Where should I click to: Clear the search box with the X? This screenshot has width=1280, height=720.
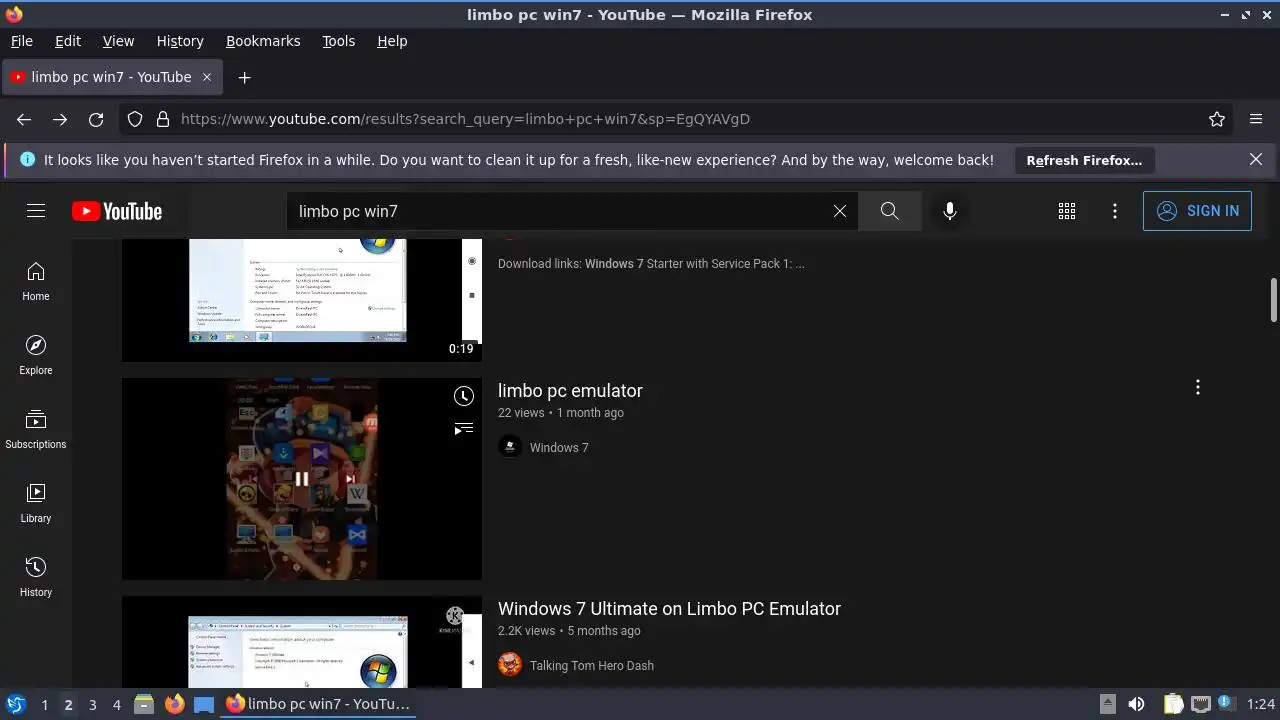[840, 211]
